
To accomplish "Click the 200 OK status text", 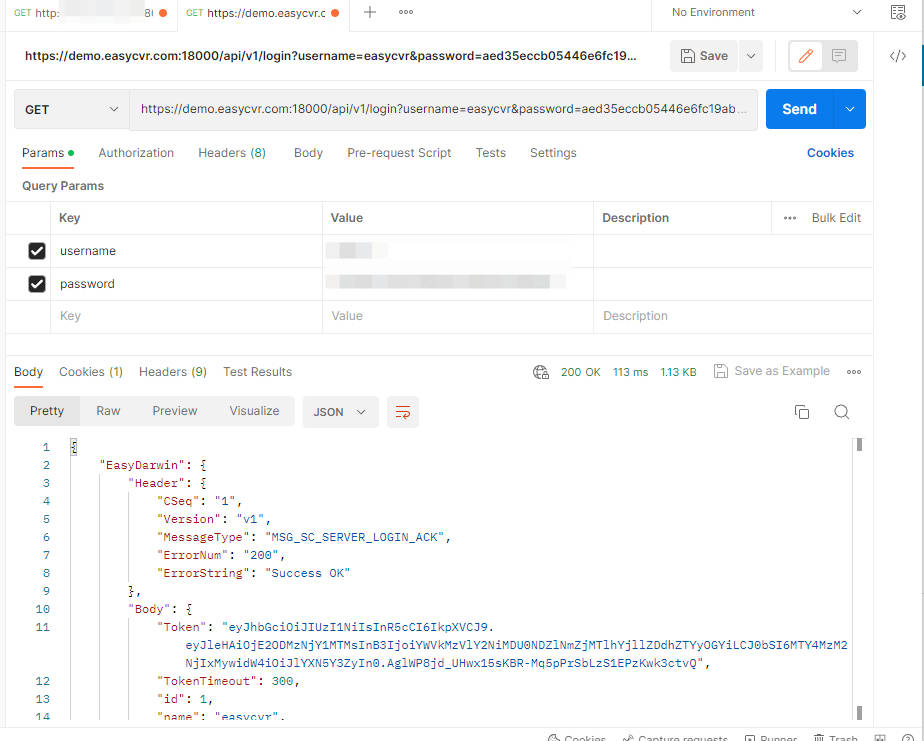I will 580,373.
